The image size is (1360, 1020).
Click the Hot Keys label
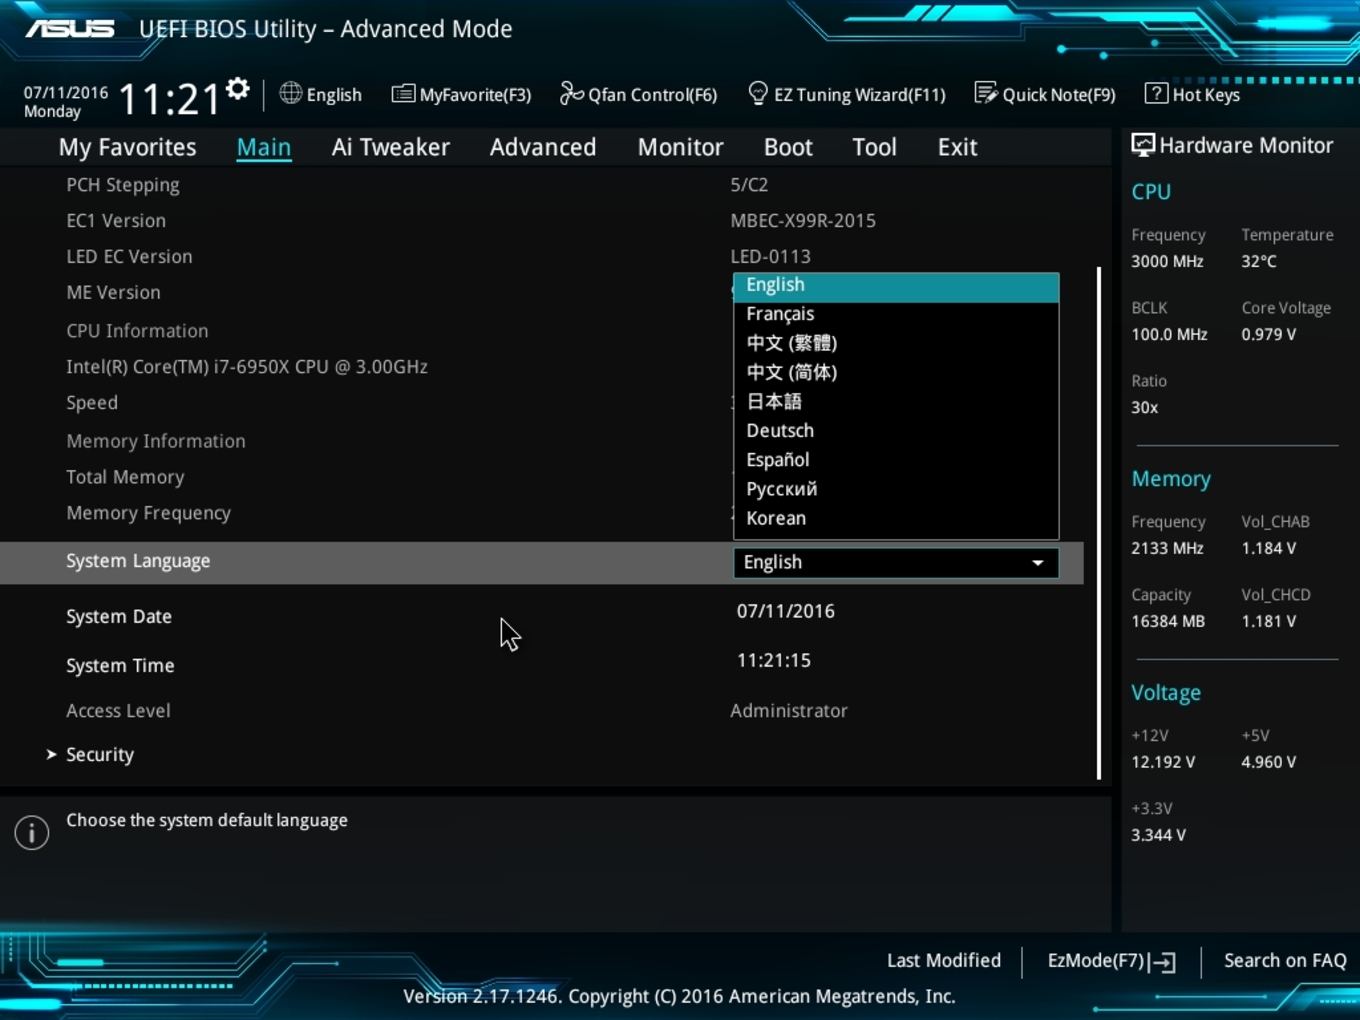coord(1206,95)
